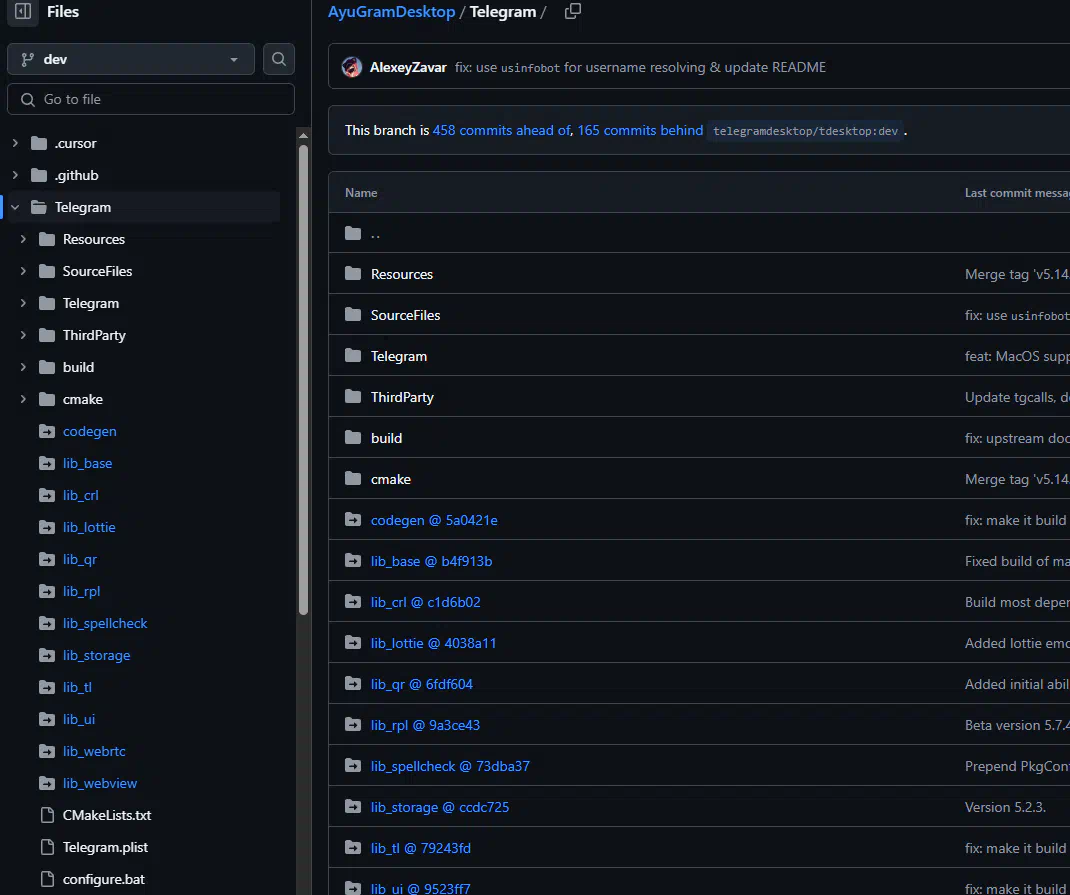This screenshot has width=1070, height=895.
Task: Open Resources folder in the file table
Action: (x=401, y=274)
